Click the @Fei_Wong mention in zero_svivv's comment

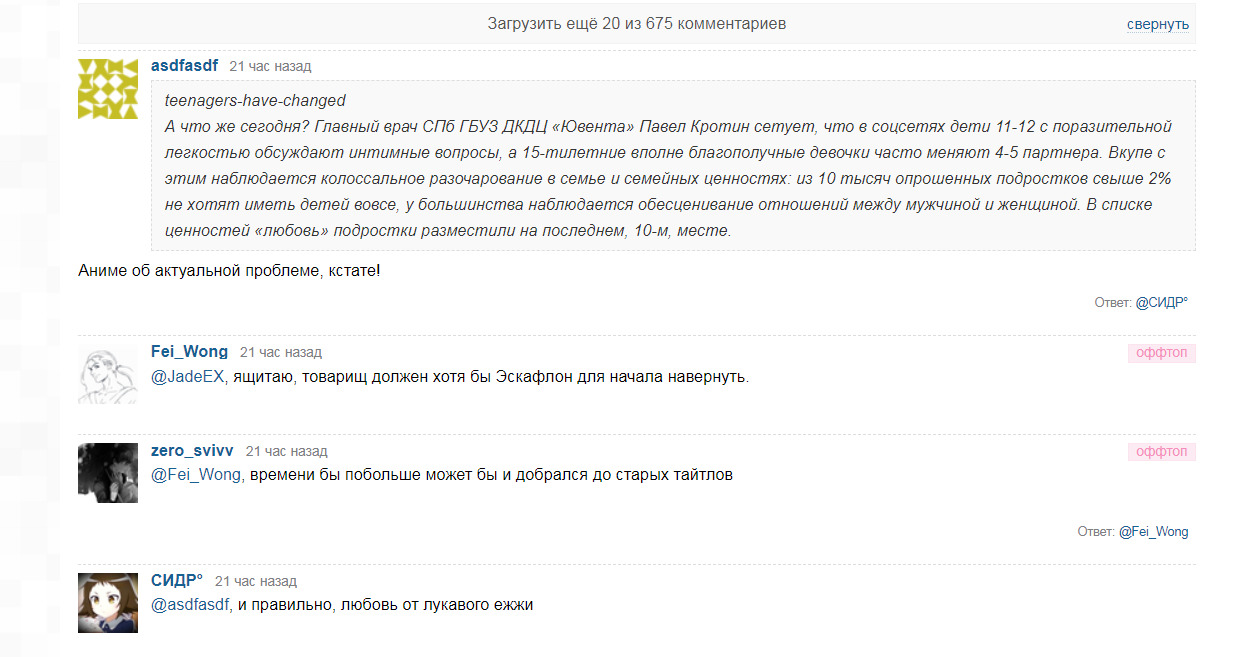[196, 475]
